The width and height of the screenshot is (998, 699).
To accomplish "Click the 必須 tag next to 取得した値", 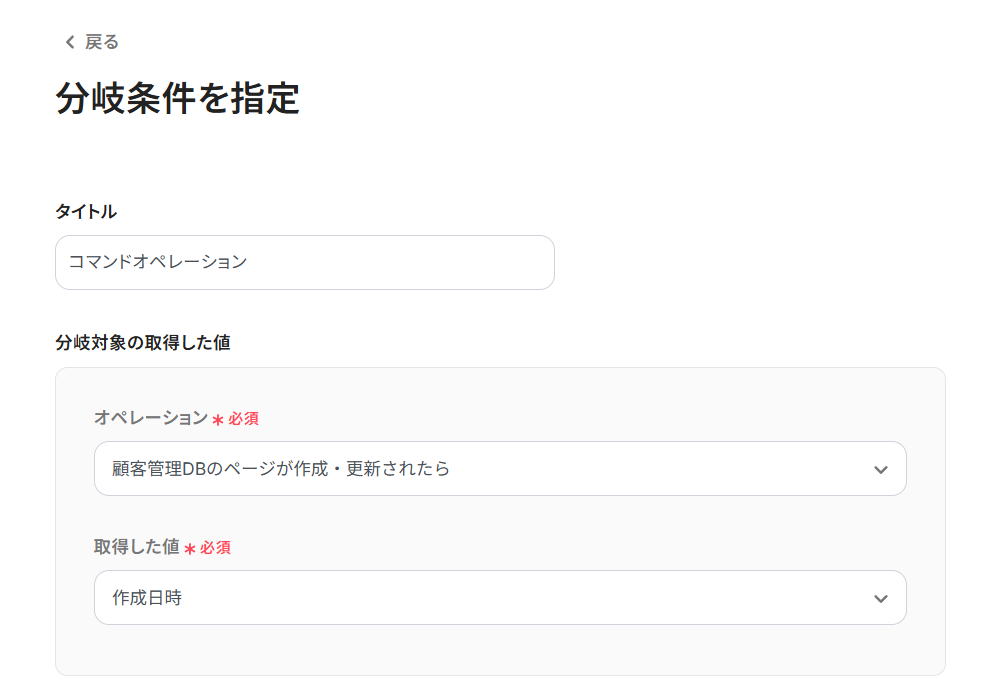I will pyautogui.click(x=215, y=548).
